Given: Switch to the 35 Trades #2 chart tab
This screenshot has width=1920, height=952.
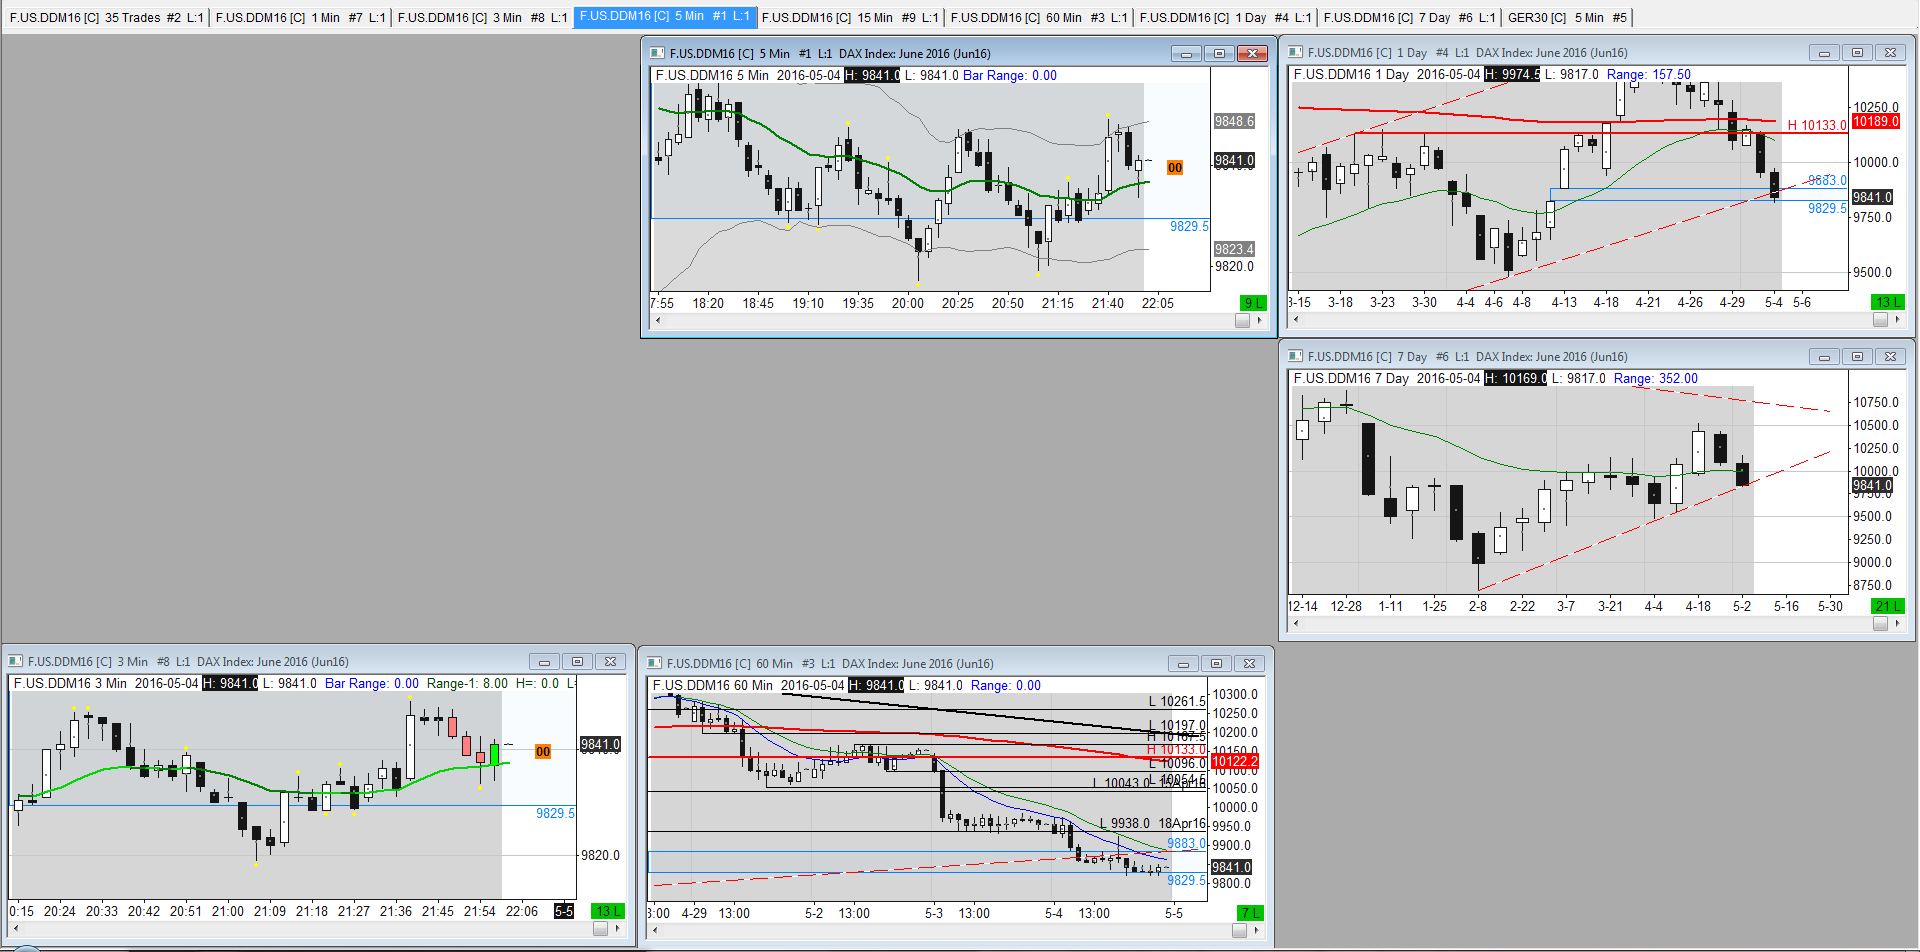Looking at the screenshot, I should (x=106, y=17).
